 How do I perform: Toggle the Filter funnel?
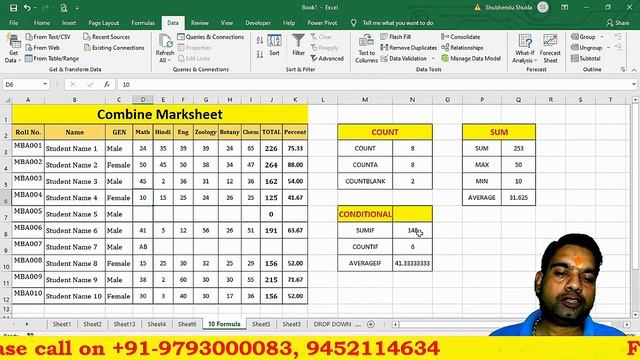pos(298,45)
